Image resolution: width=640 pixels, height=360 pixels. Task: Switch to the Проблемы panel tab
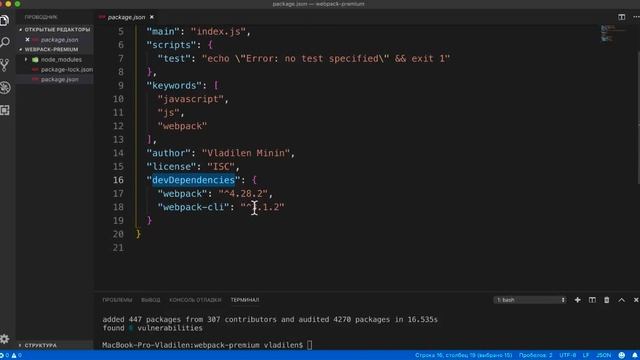pyautogui.click(x=117, y=300)
